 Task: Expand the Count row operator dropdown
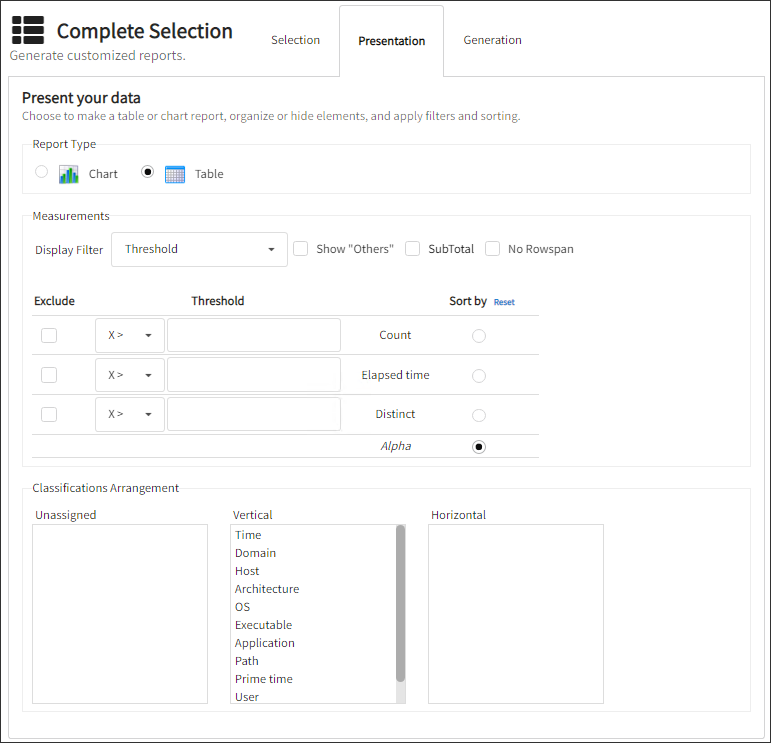pos(130,336)
